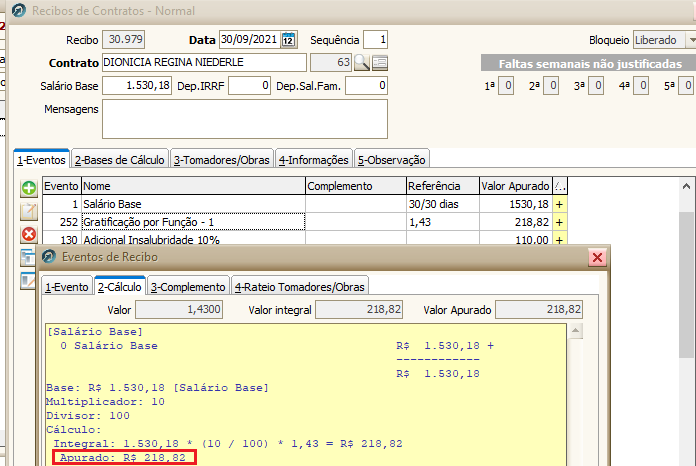Select 2-Cálculo tab in dialog
Viewport: 696px width, 466px height.
pos(119,287)
